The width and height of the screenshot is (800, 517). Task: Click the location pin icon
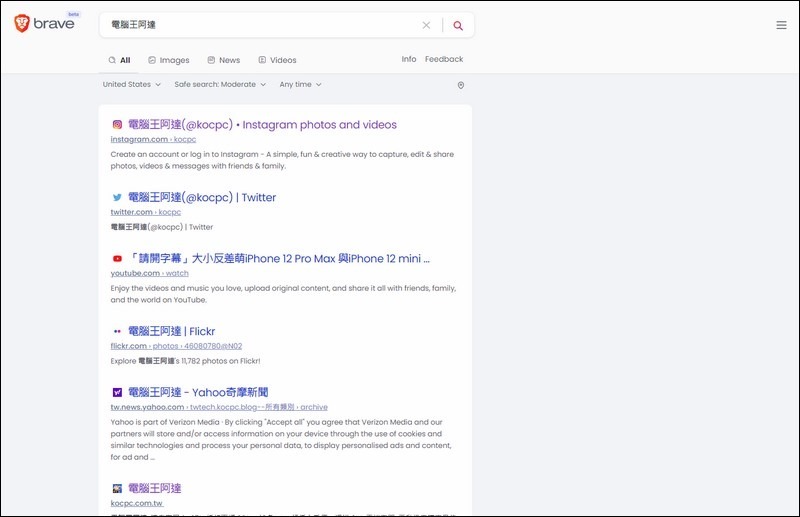click(461, 85)
